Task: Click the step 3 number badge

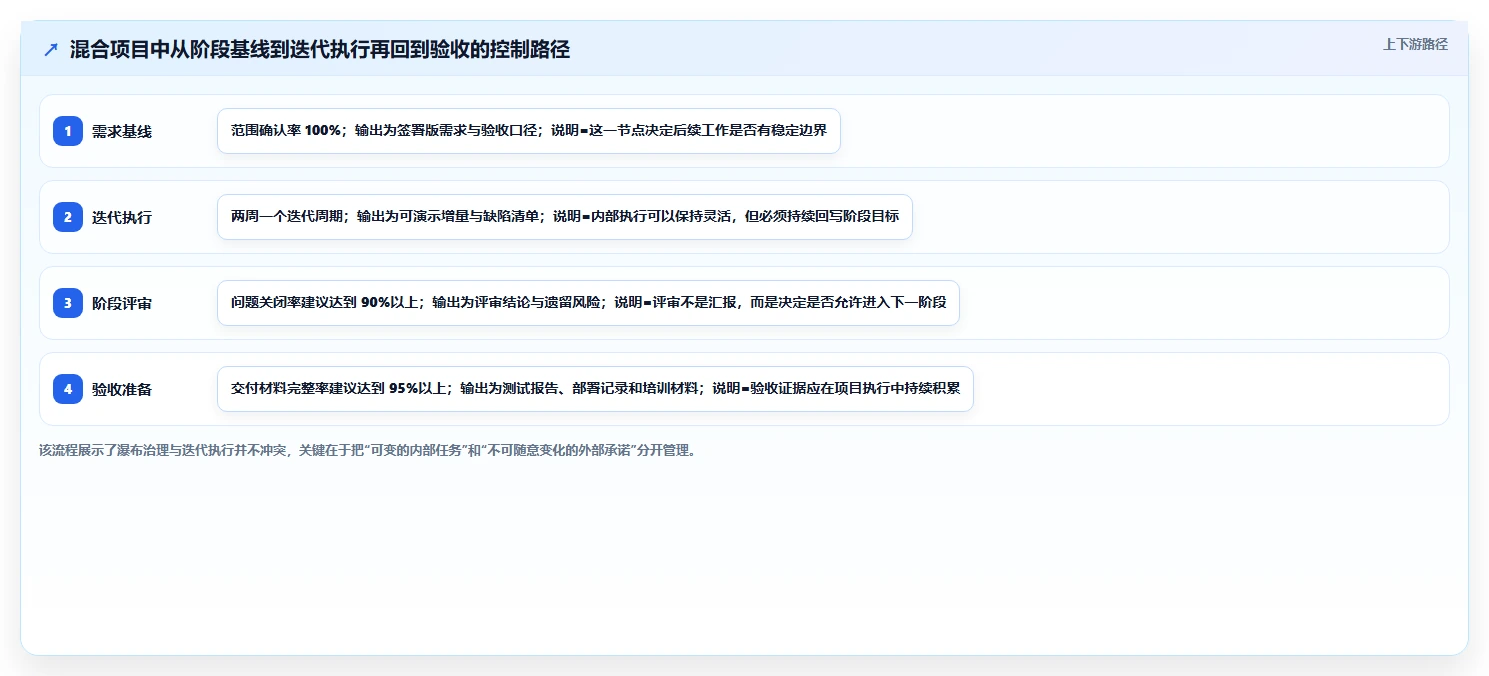Action: pyautogui.click(x=68, y=303)
